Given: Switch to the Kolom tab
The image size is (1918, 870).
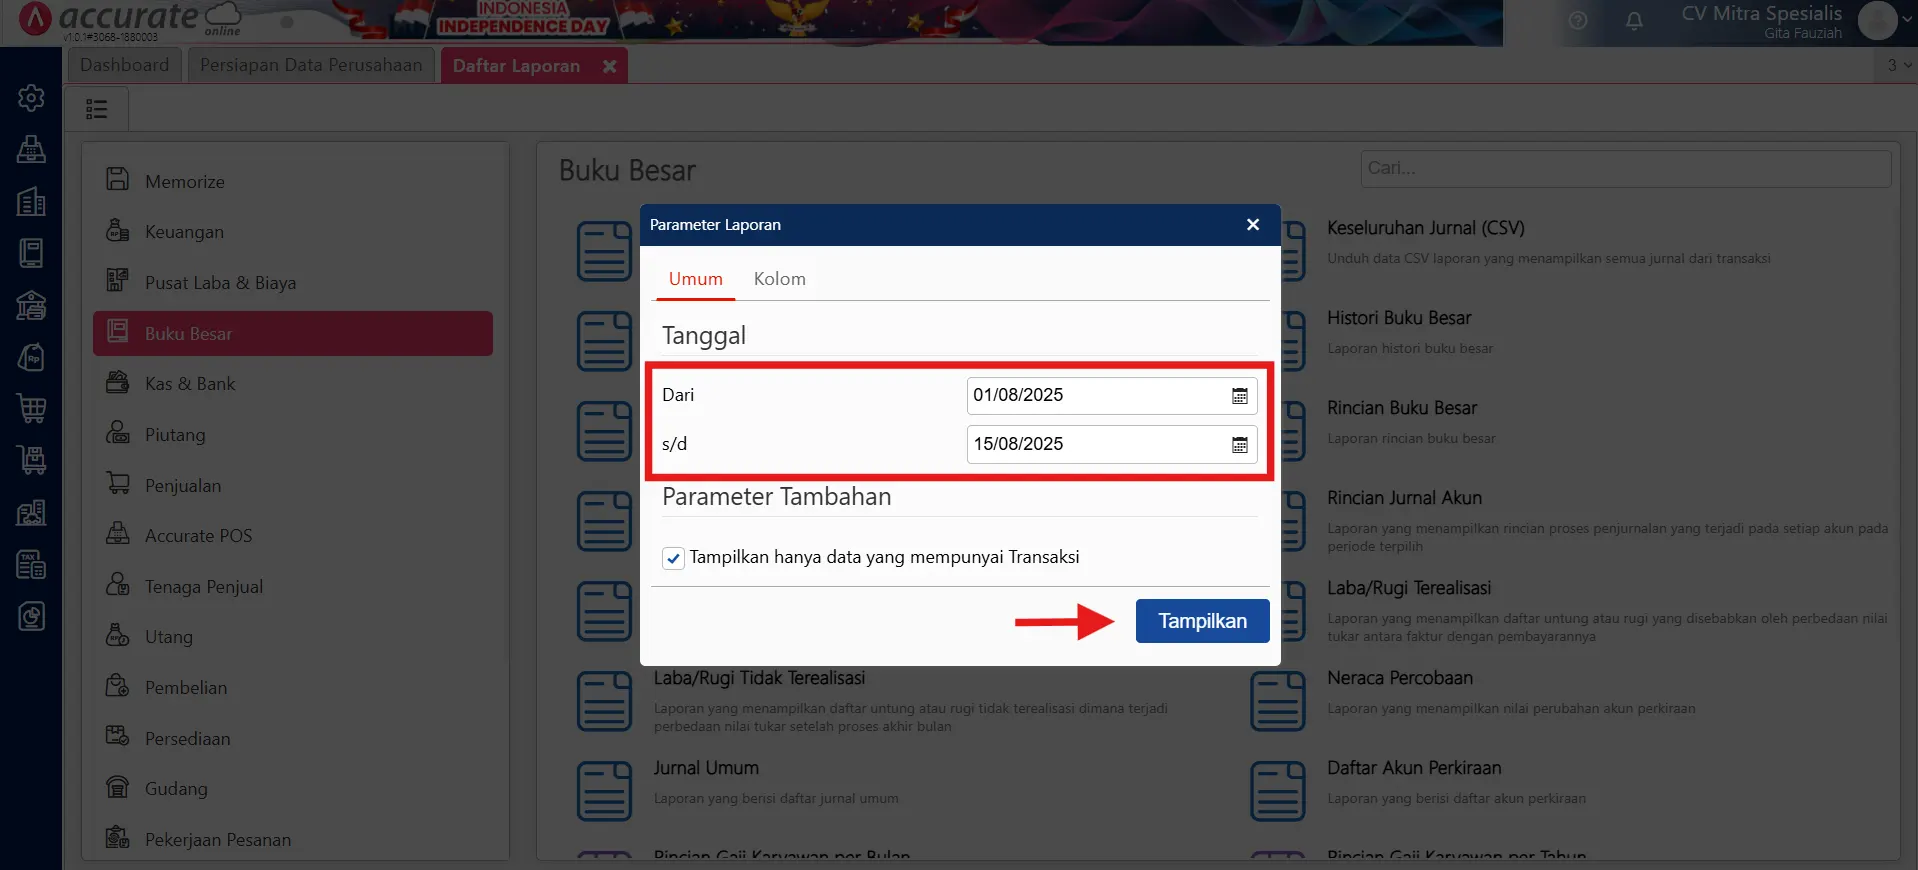Looking at the screenshot, I should [779, 279].
